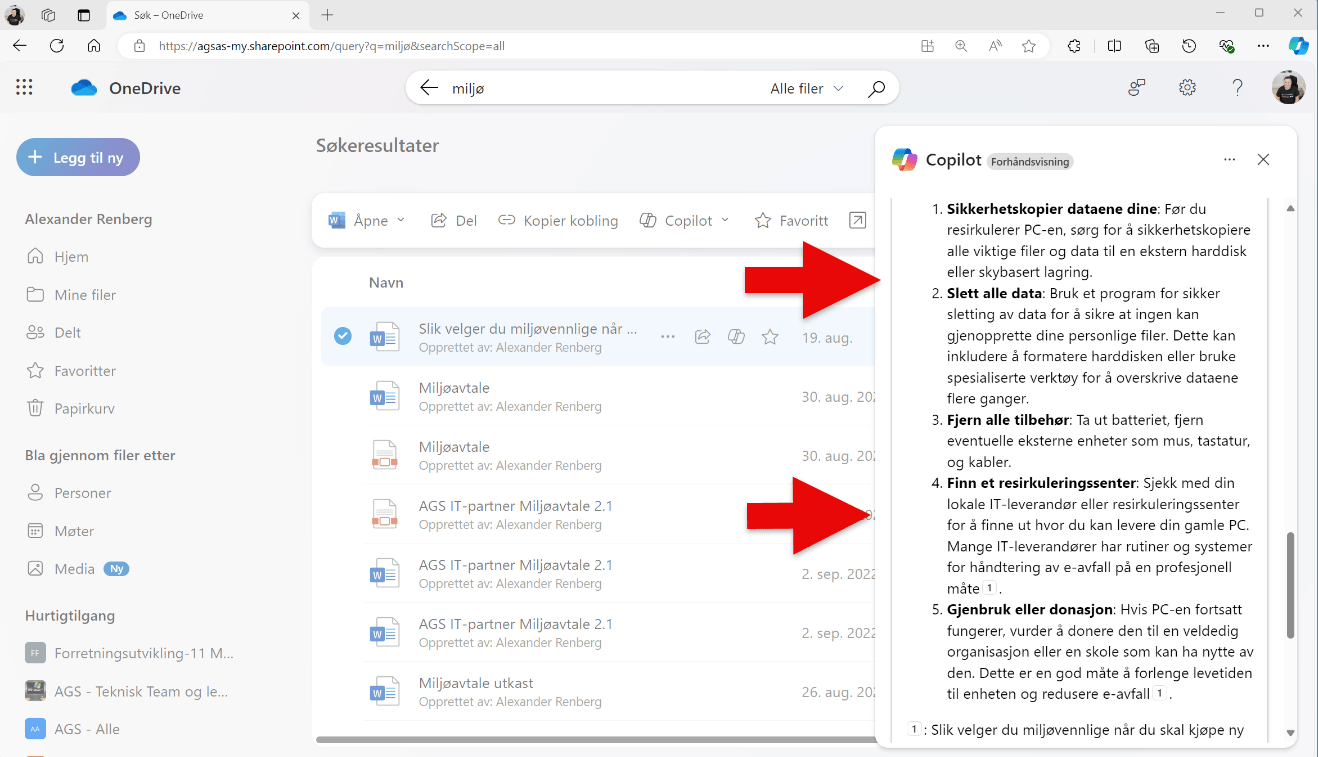Browse files by Møter
The height and width of the screenshot is (757, 1318).
[x=62, y=530]
